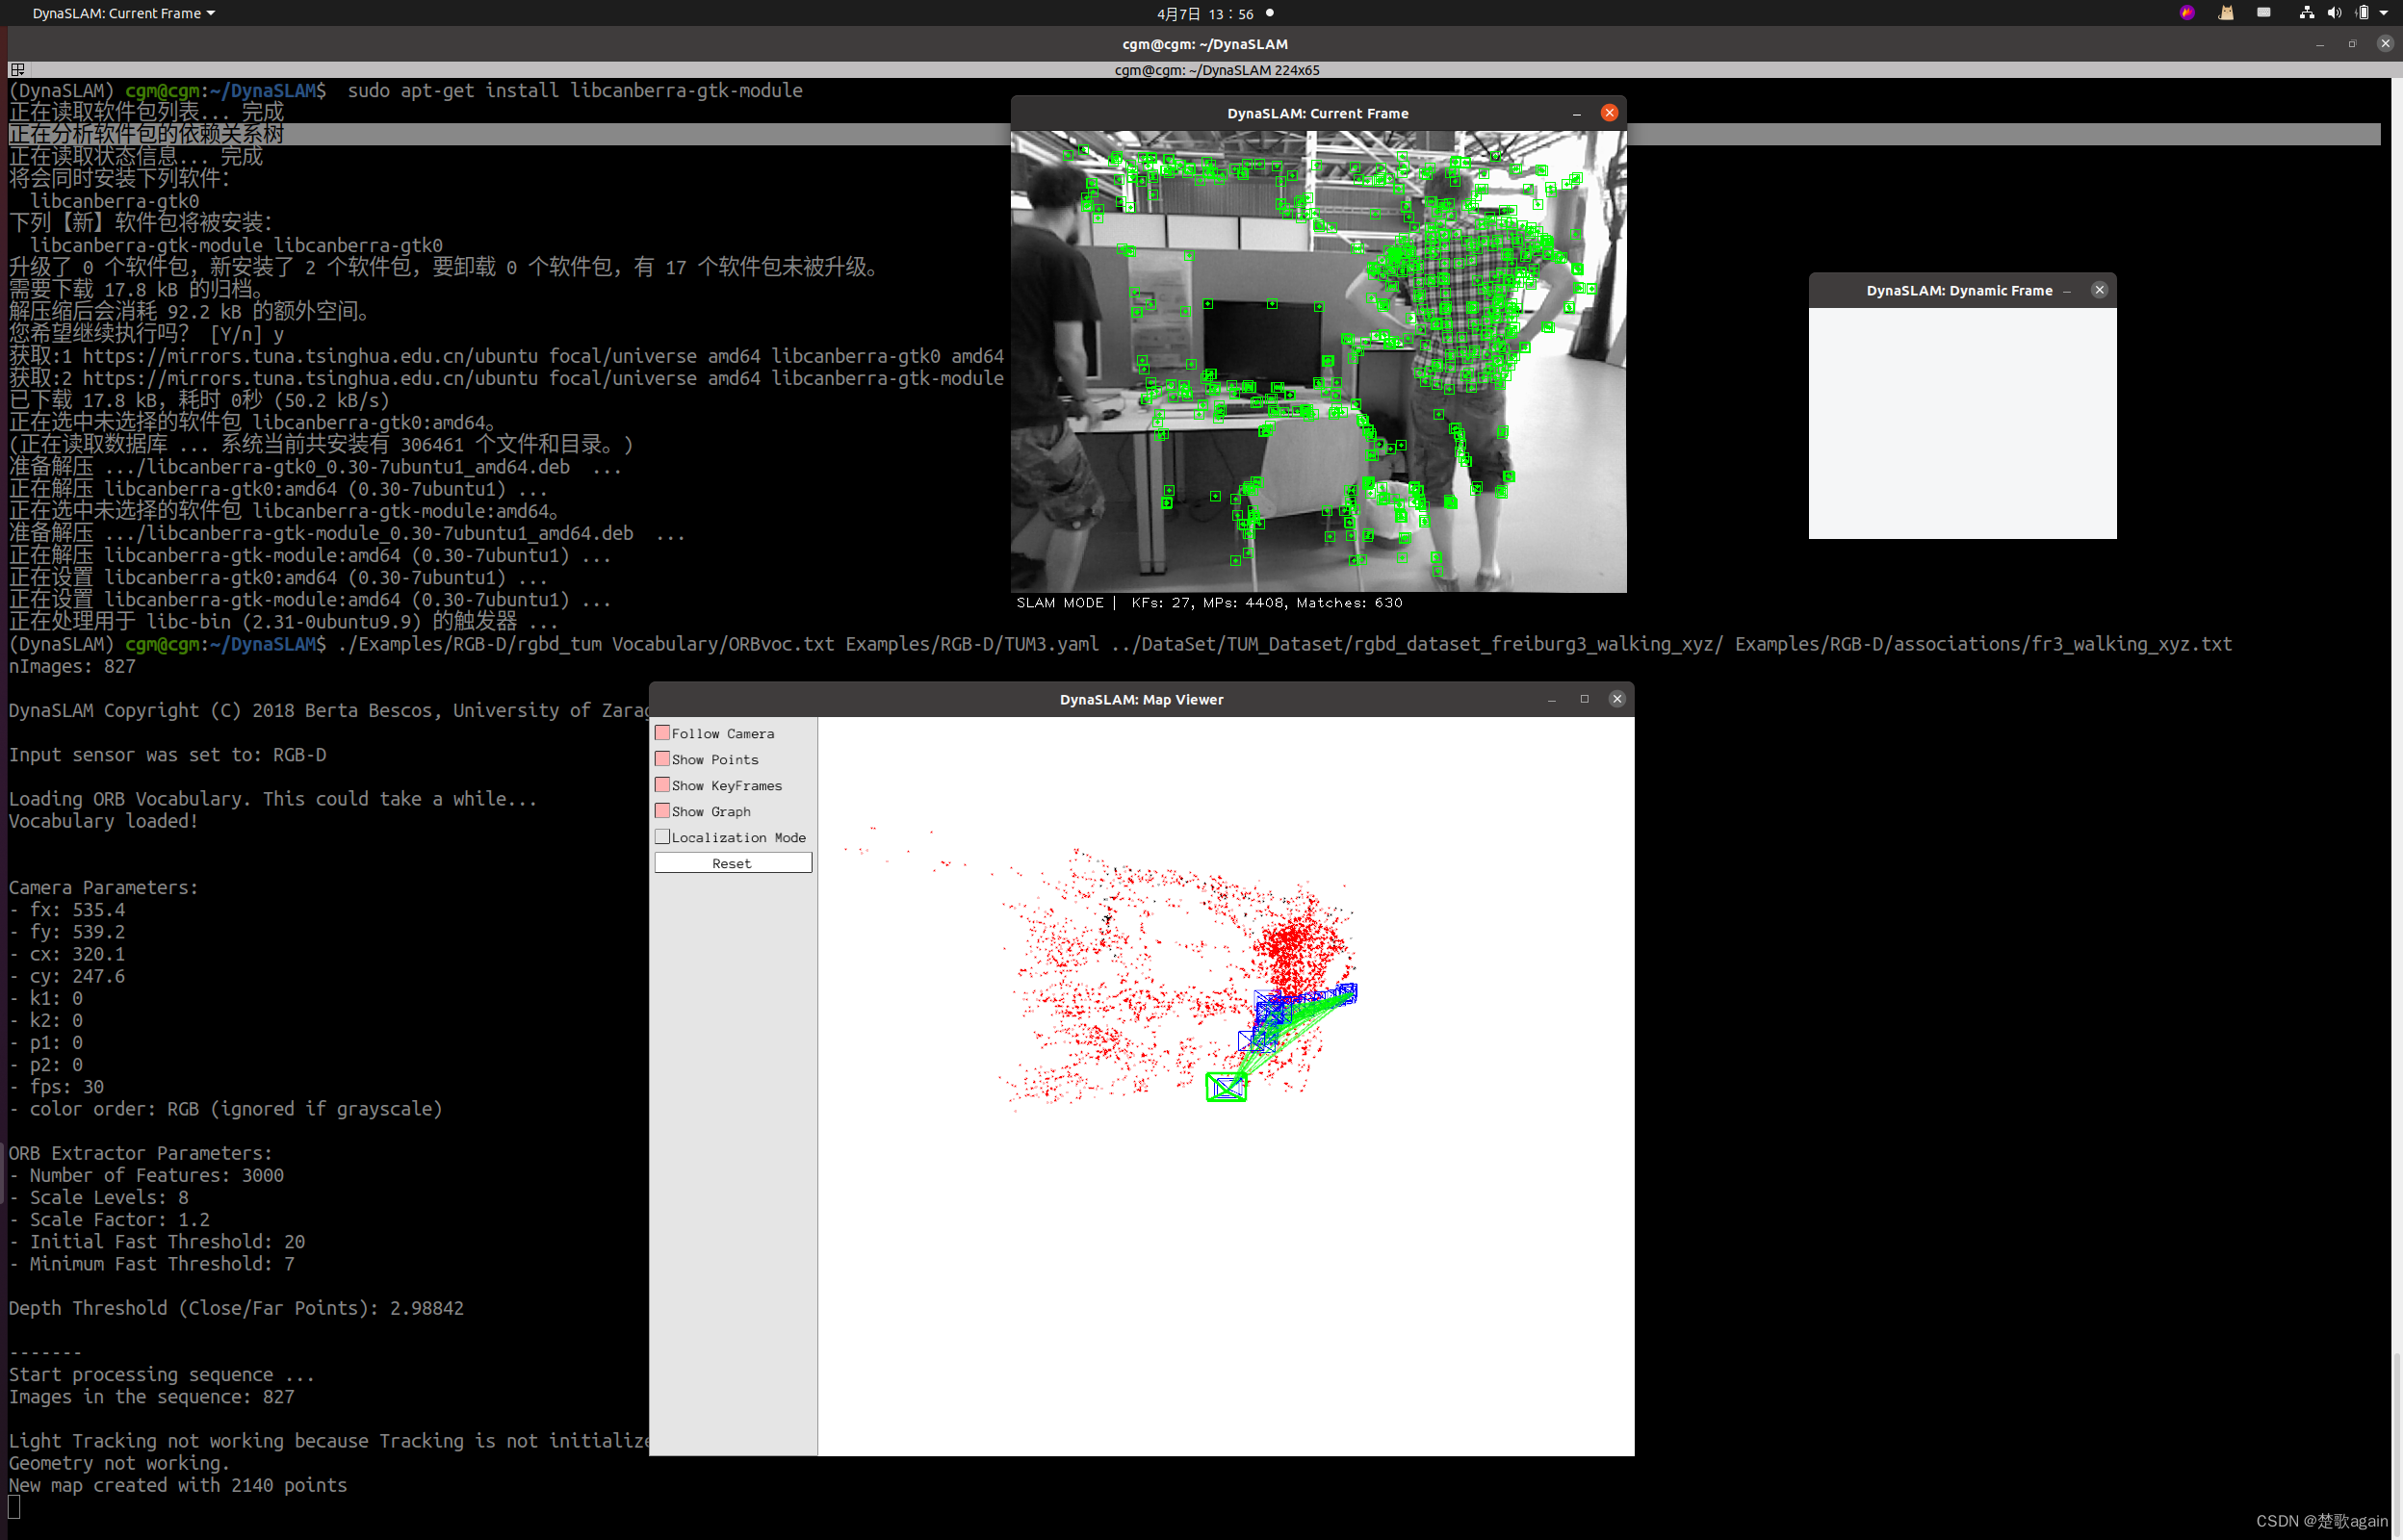Click "Images in the sequence: 827" line
This screenshot has width=2403, height=1540.
pos(152,1398)
